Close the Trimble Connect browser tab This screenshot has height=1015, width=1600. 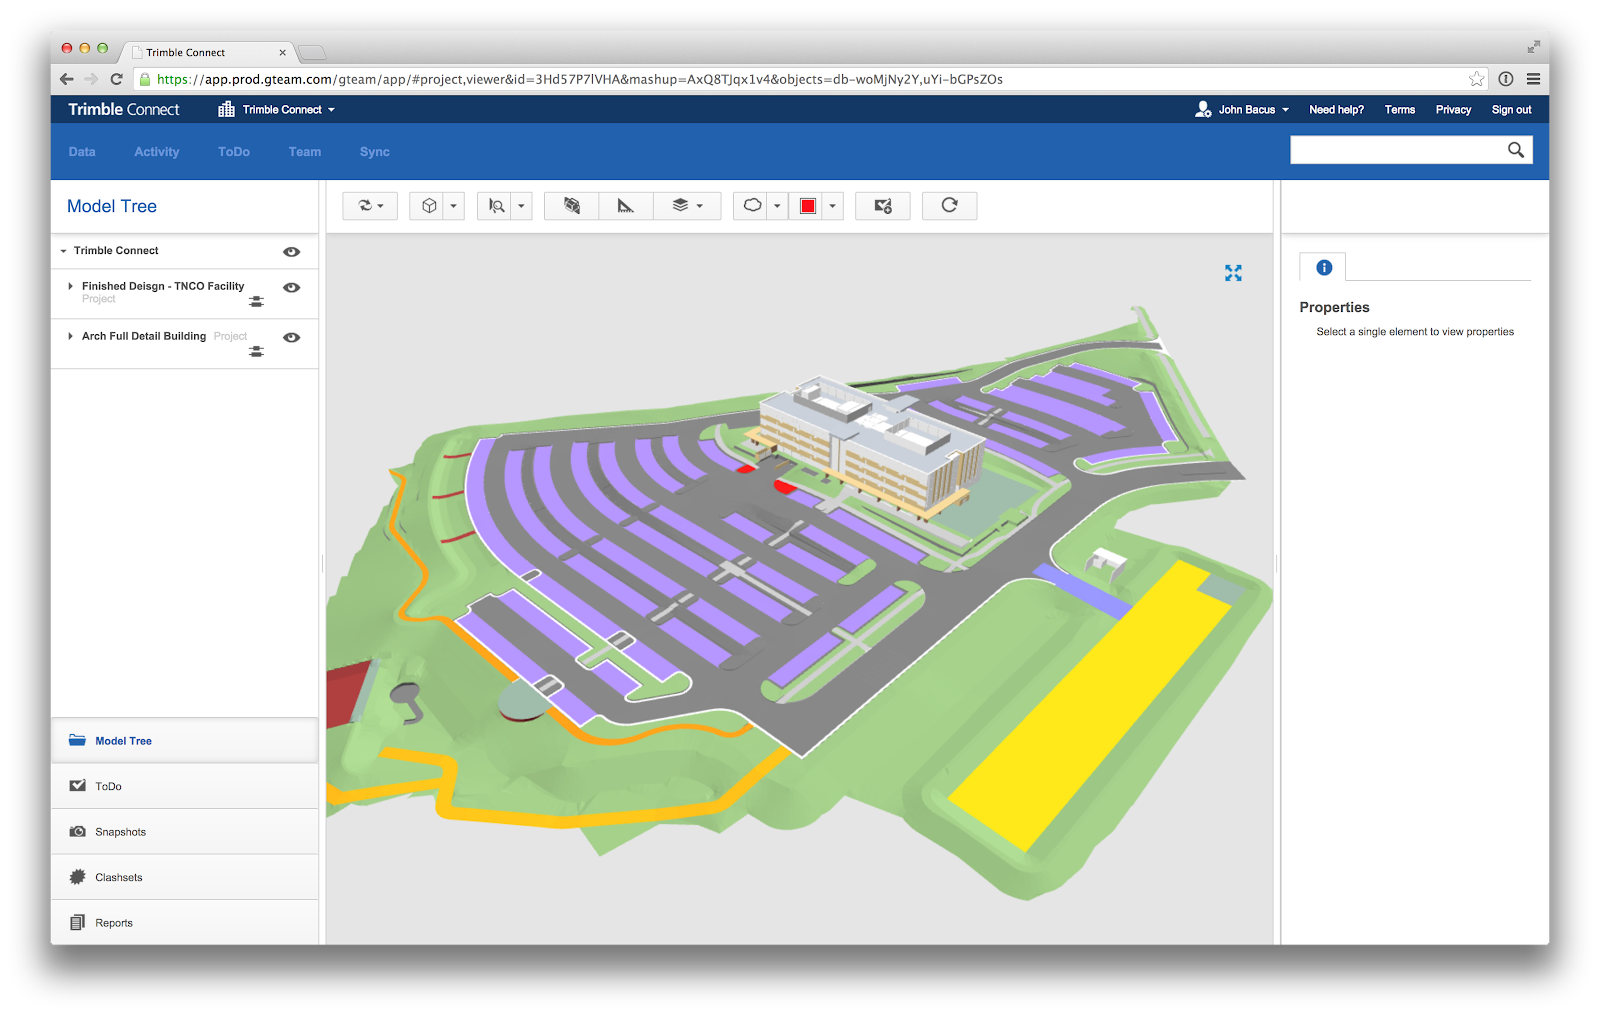(x=282, y=53)
